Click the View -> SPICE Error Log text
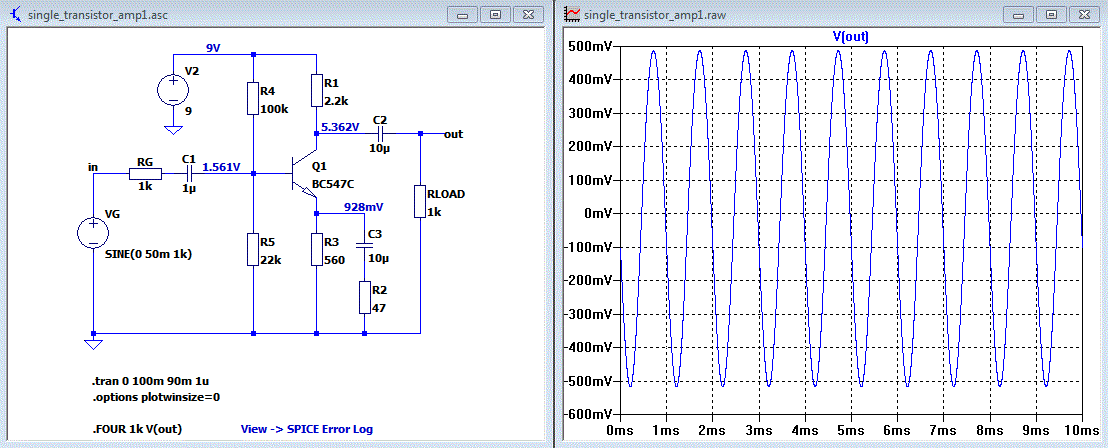The width and height of the screenshot is (1108, 448). click(x=307, y=429)
